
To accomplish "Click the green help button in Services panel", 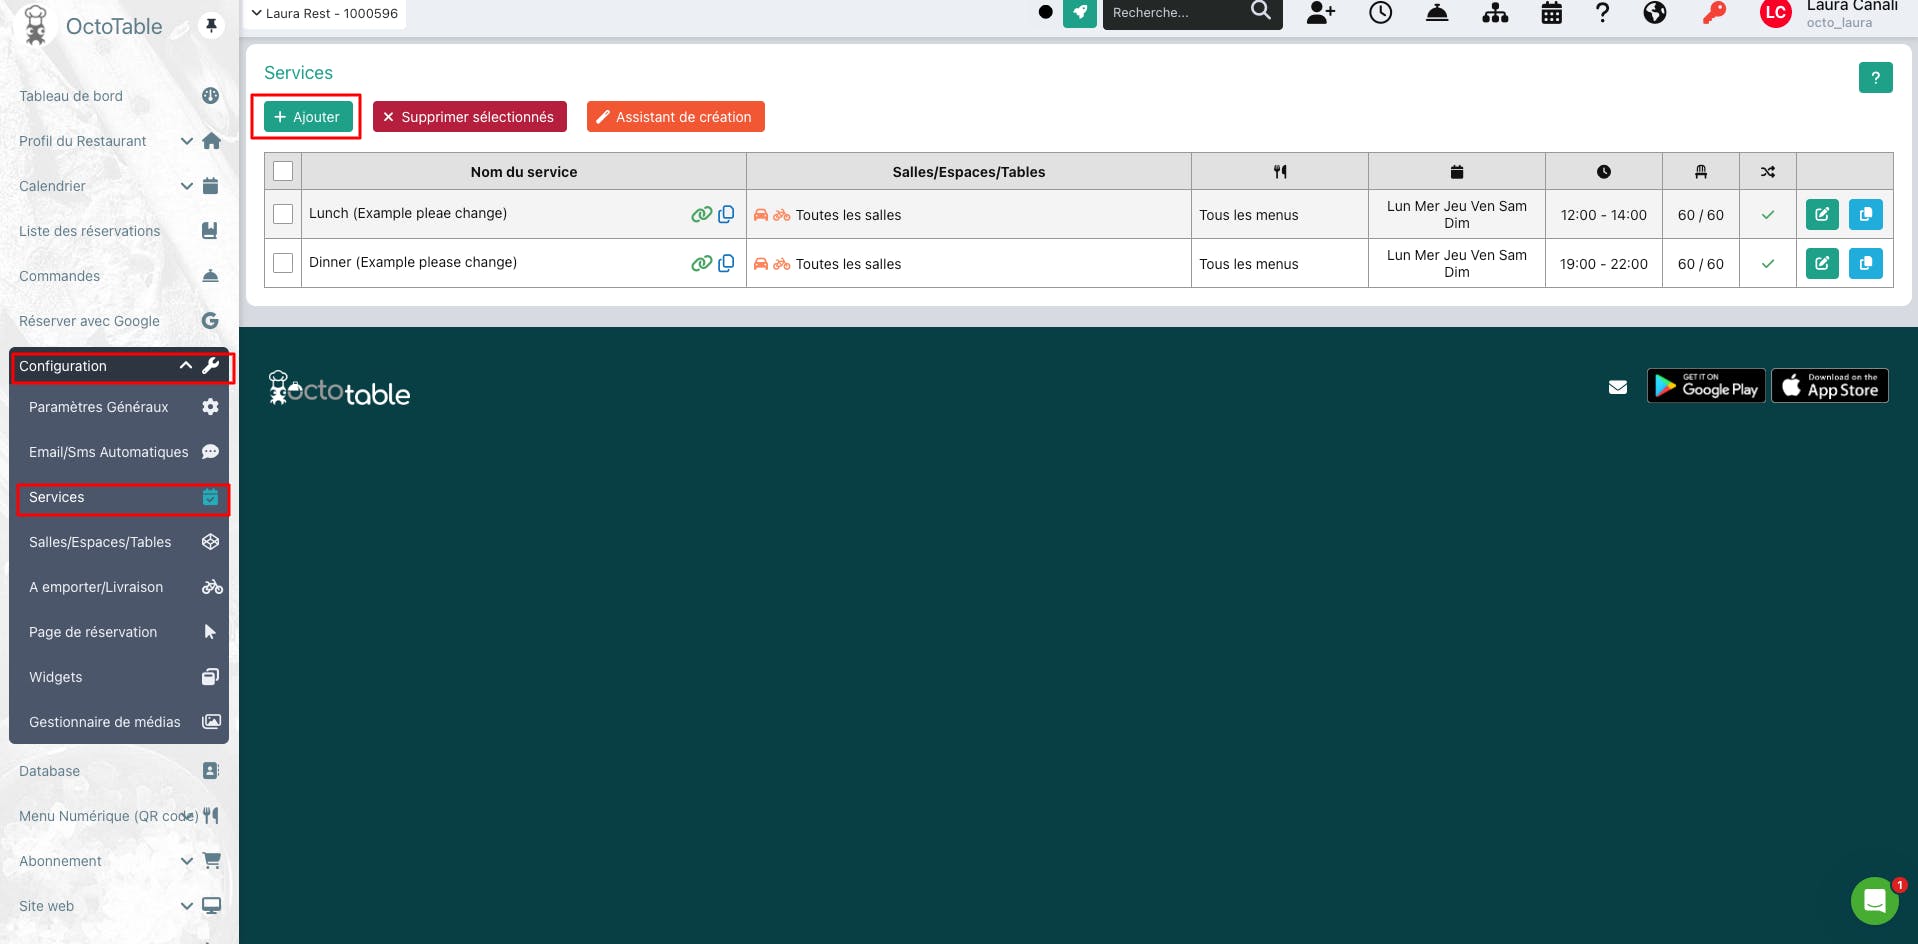I will coord(1875,77).
